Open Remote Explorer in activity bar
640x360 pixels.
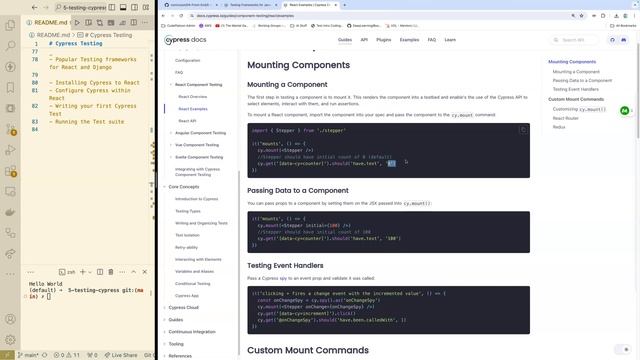[x=10, y=191]
